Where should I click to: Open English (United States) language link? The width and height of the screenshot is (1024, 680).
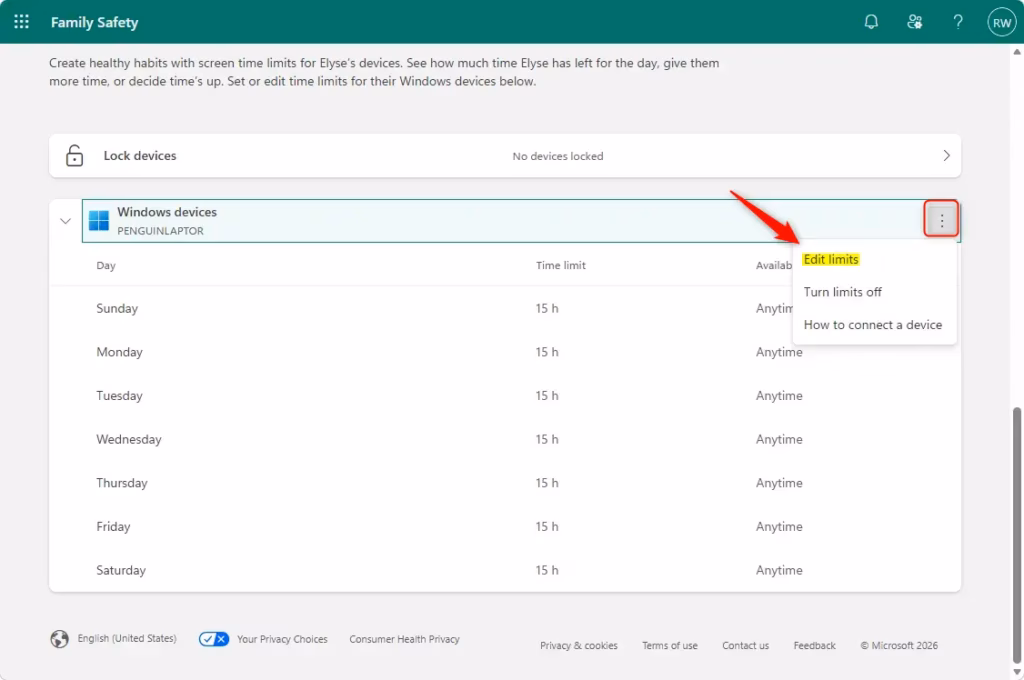click(x=127, y=638)
